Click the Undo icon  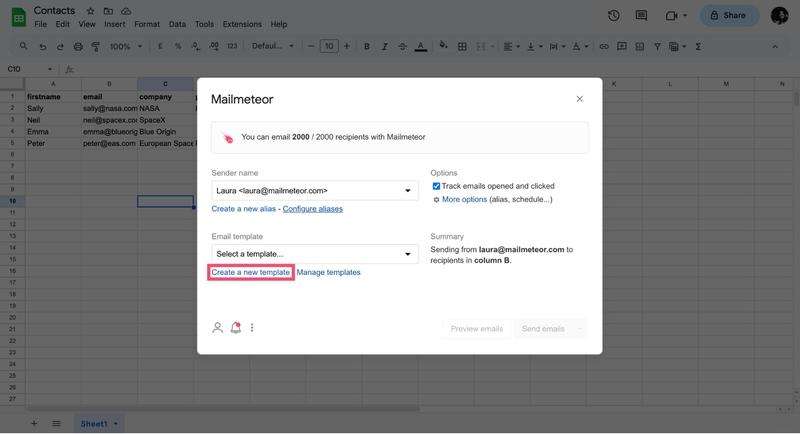click(x=42, y=46)
